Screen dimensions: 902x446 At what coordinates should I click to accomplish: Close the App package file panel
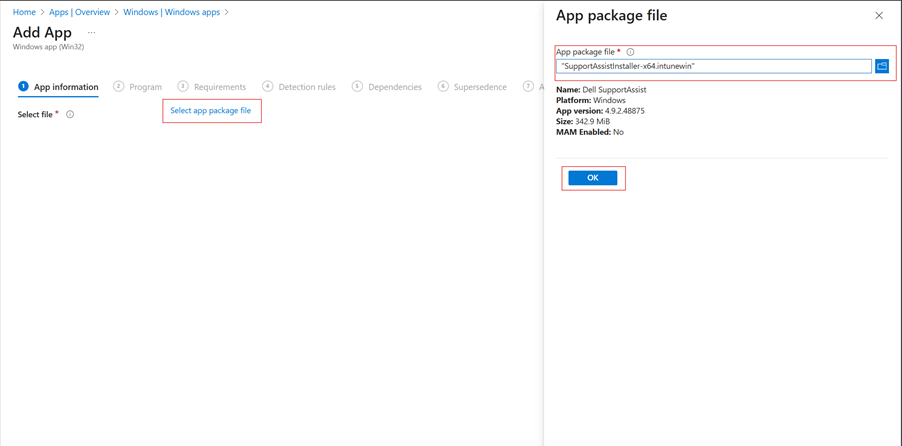click(879, 16)
